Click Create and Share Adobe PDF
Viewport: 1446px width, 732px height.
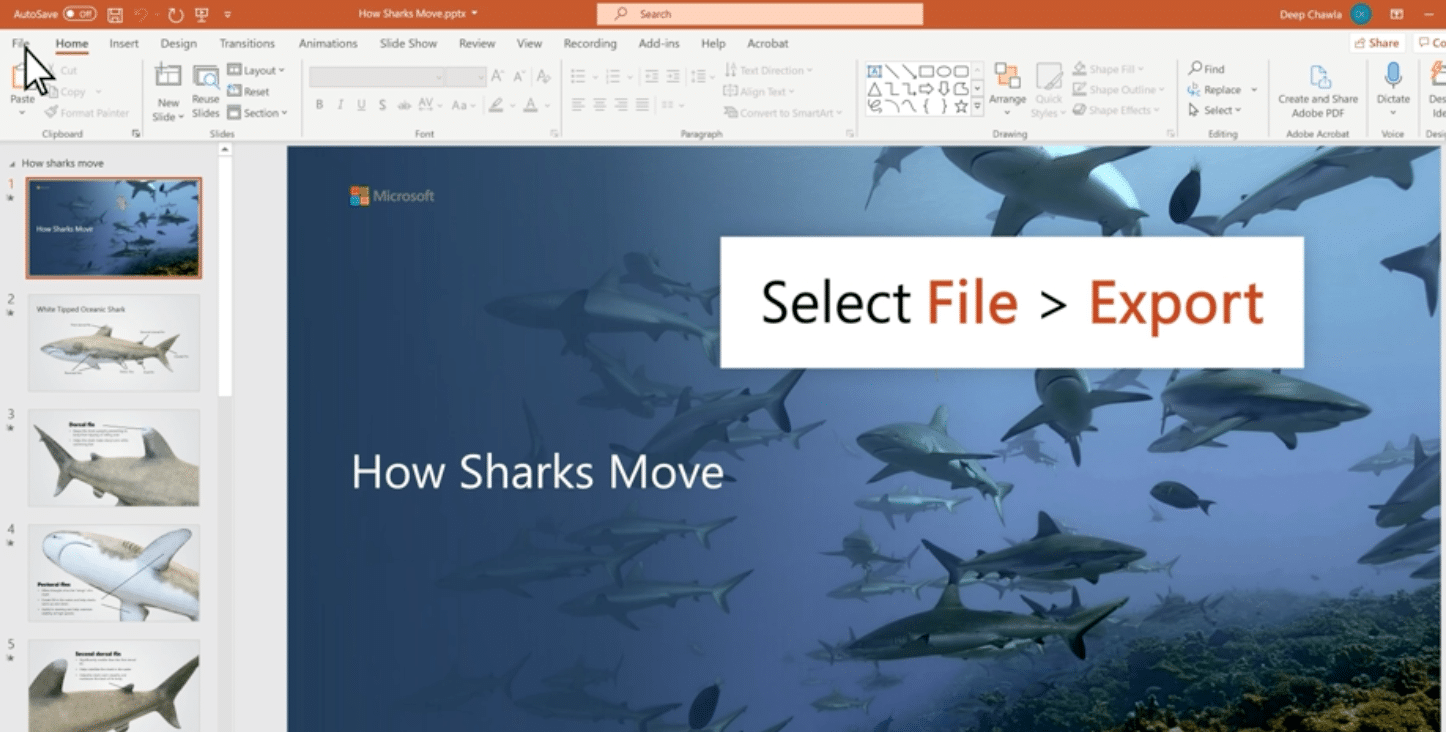[x=1318, y=91]
